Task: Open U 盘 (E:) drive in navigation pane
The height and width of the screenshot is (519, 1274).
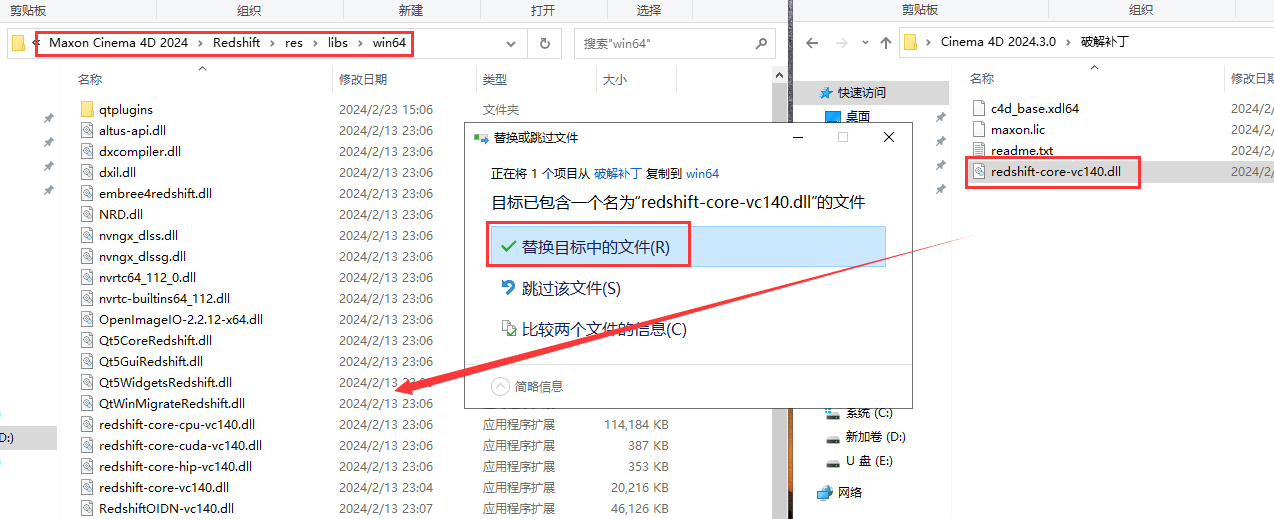Action: point(868,461)
